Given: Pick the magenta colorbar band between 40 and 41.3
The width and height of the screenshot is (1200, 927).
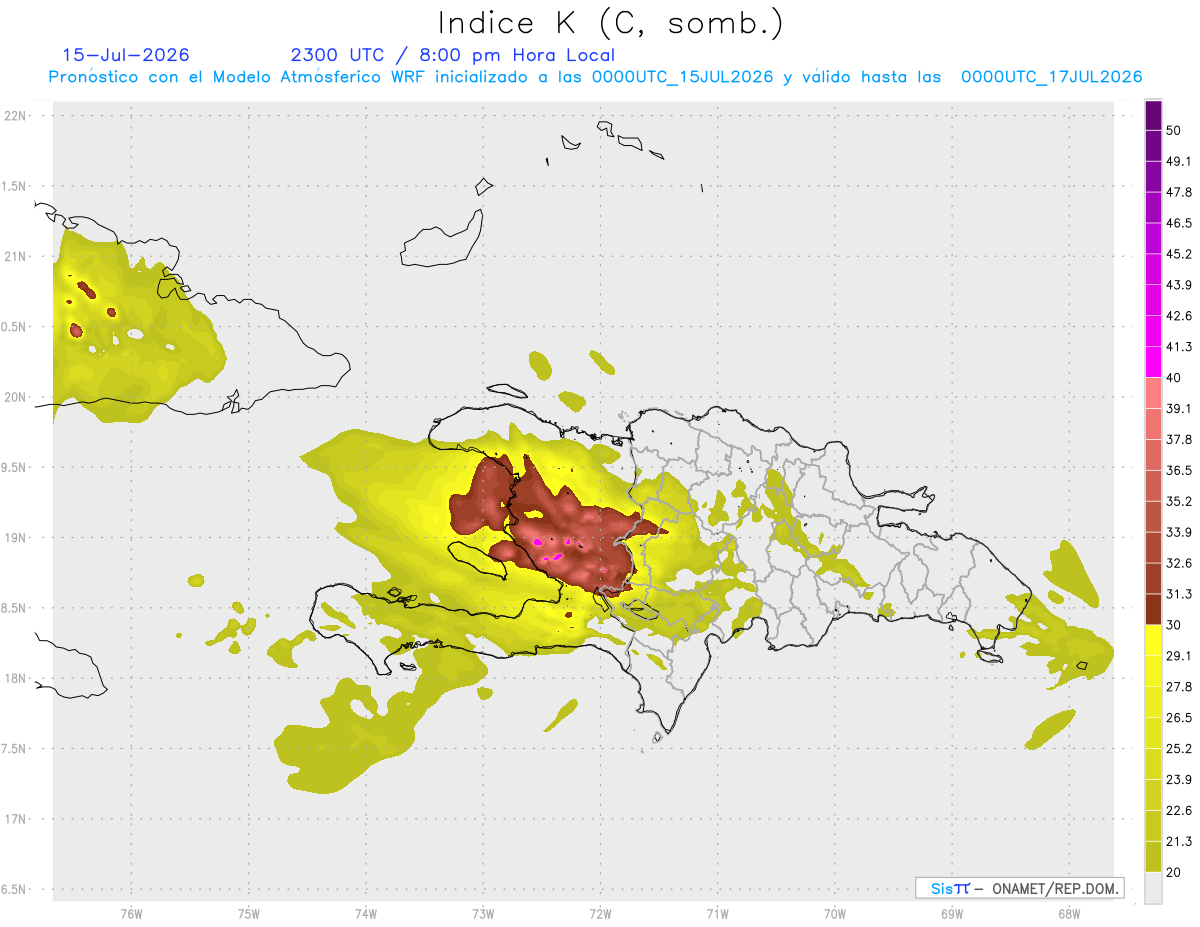Looking at the screenshot, I should [x=1154, y=362].
